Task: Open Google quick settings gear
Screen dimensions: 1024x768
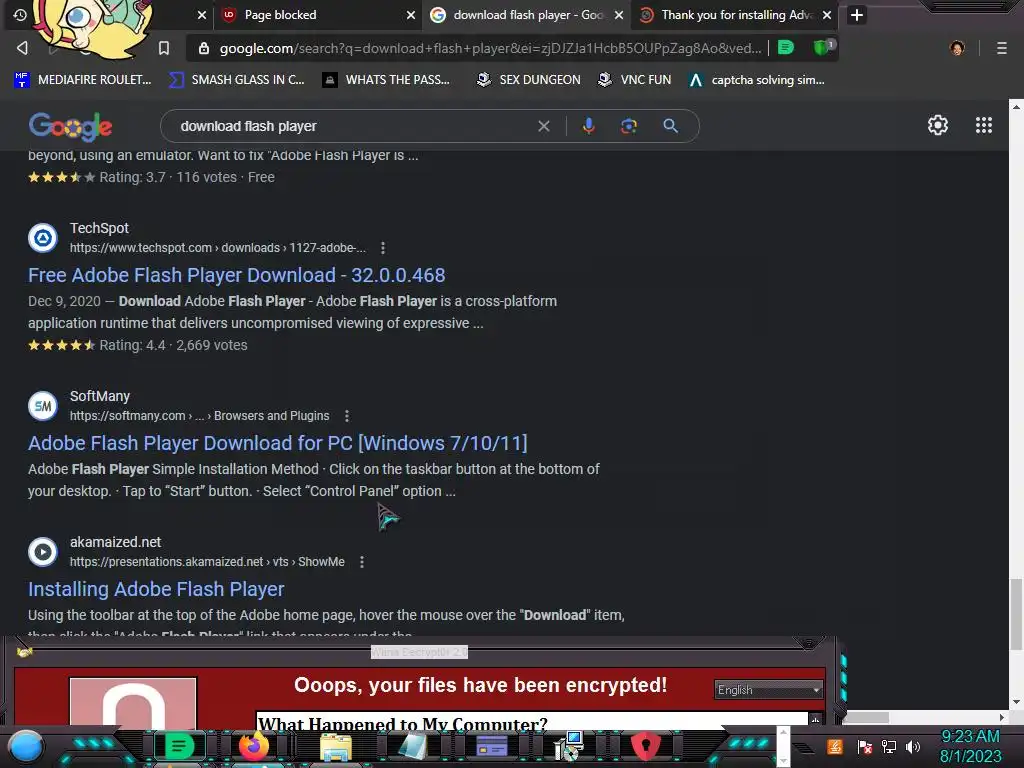Action: 938,125
